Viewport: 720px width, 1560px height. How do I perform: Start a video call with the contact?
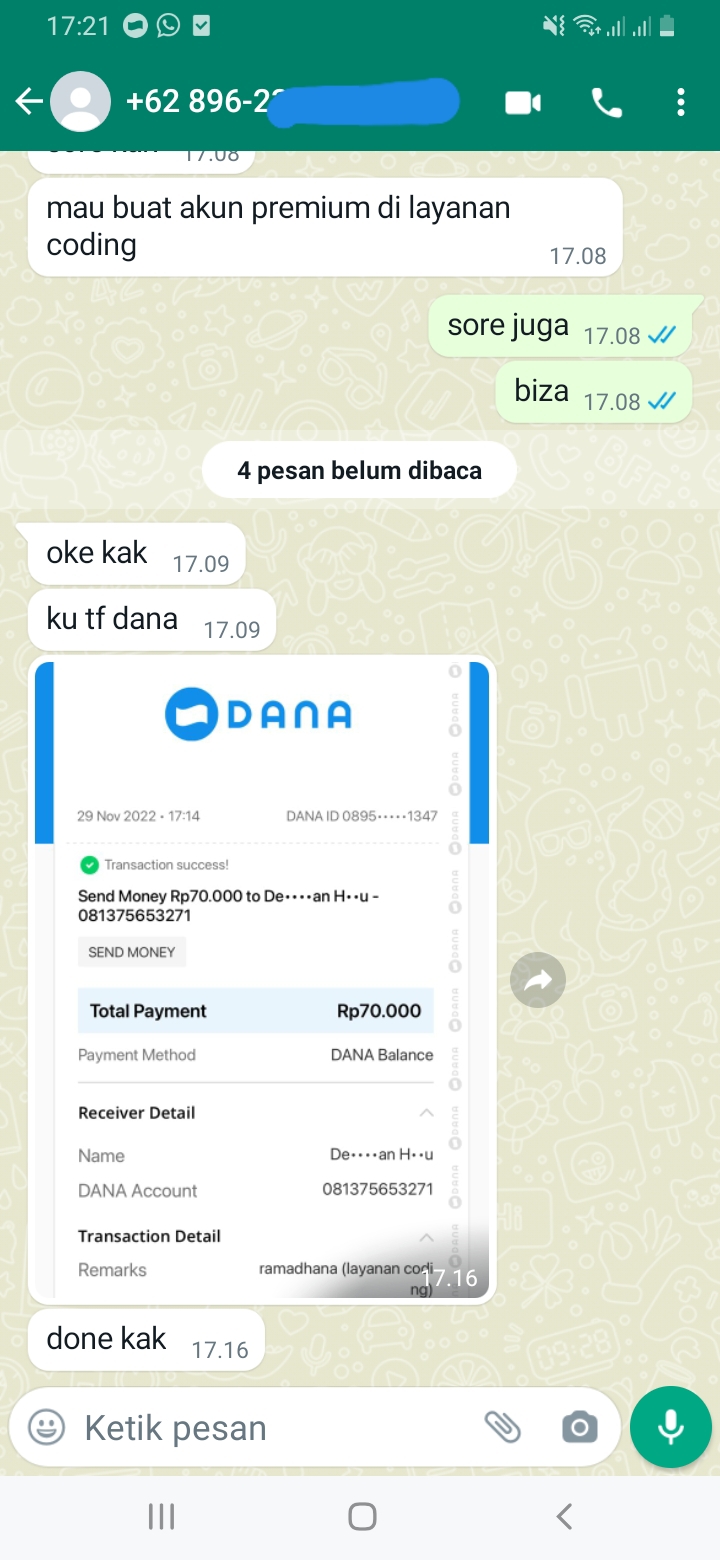click(523, 102)
